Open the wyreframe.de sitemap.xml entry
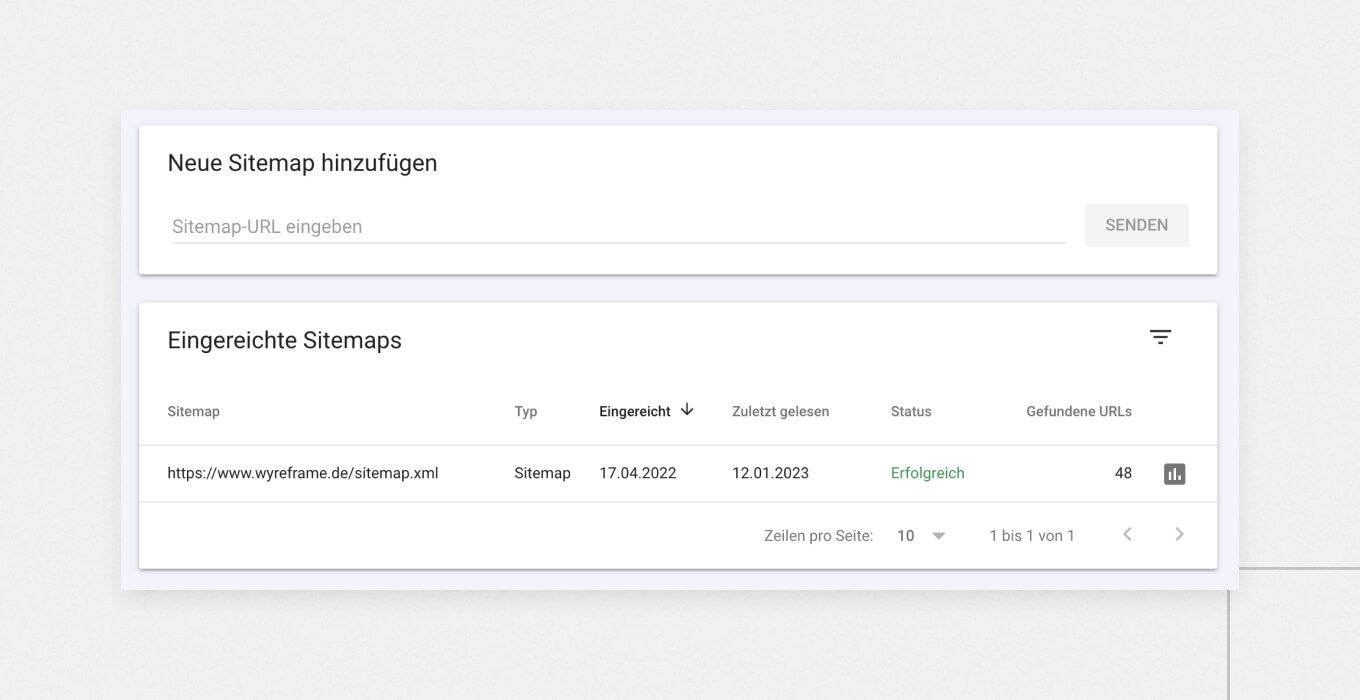The height and width of the screenshot is (700, 1360). [x=302, y=474]
